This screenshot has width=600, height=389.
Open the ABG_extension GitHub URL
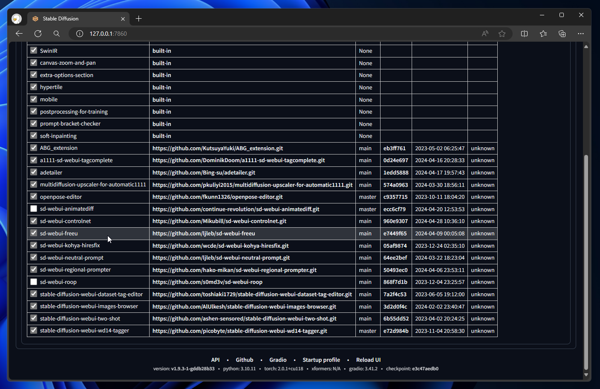(x=218, y=148)
